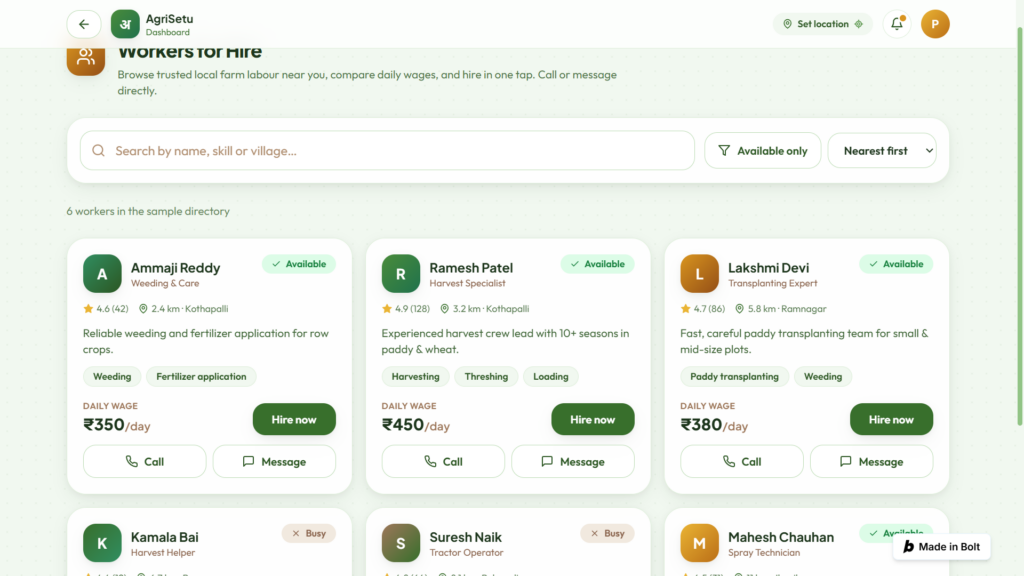Click the ₹350/day wage text

coord(116,425)
